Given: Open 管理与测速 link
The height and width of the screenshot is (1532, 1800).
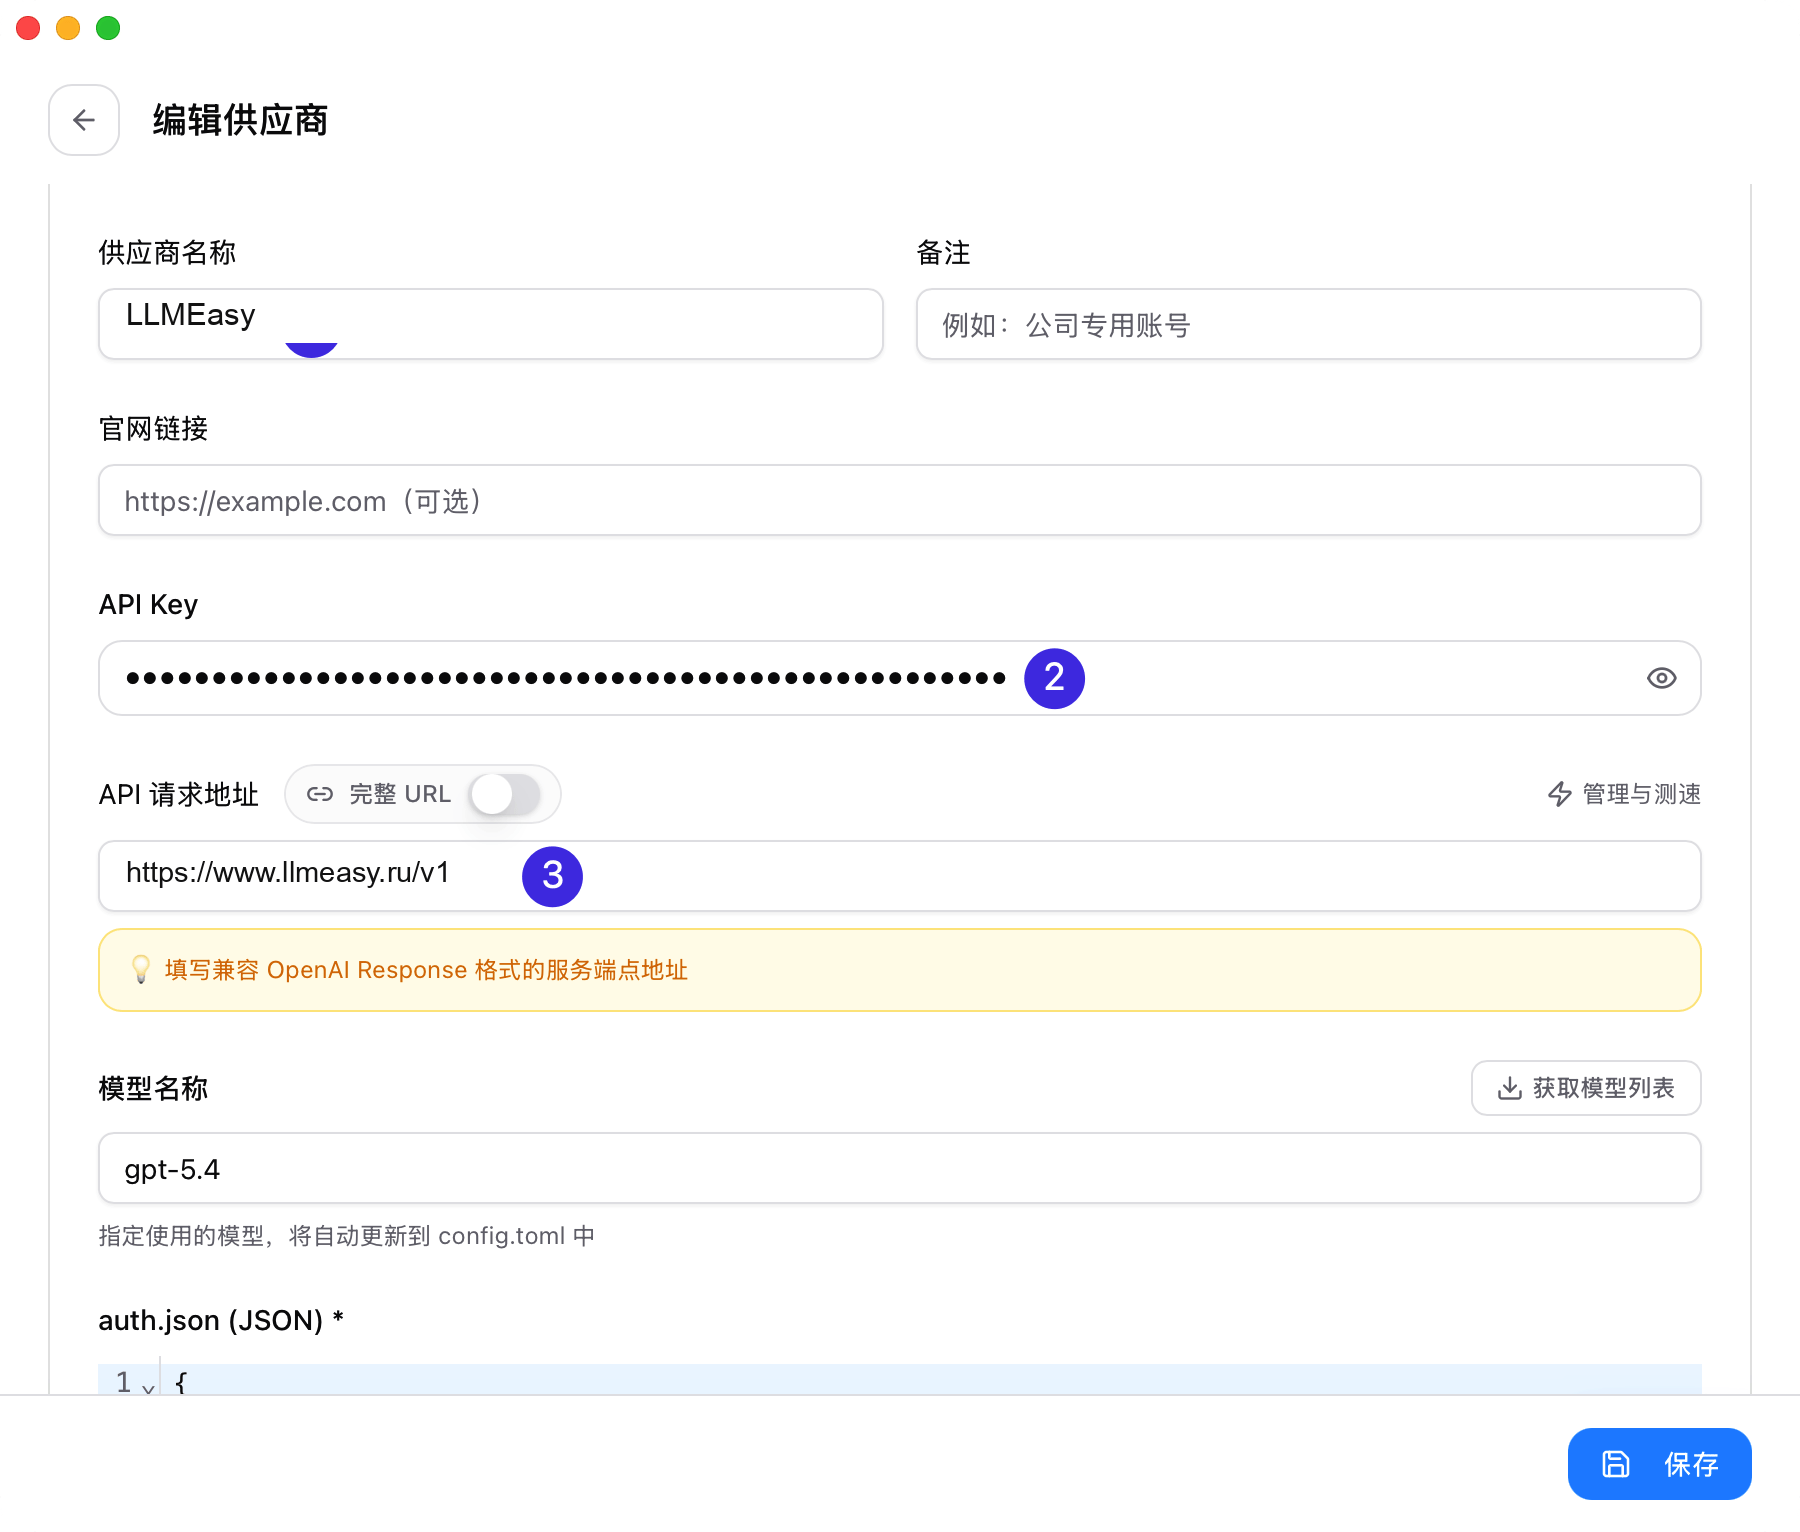Looking at the screenshot, I should (x=1624, y=794).
